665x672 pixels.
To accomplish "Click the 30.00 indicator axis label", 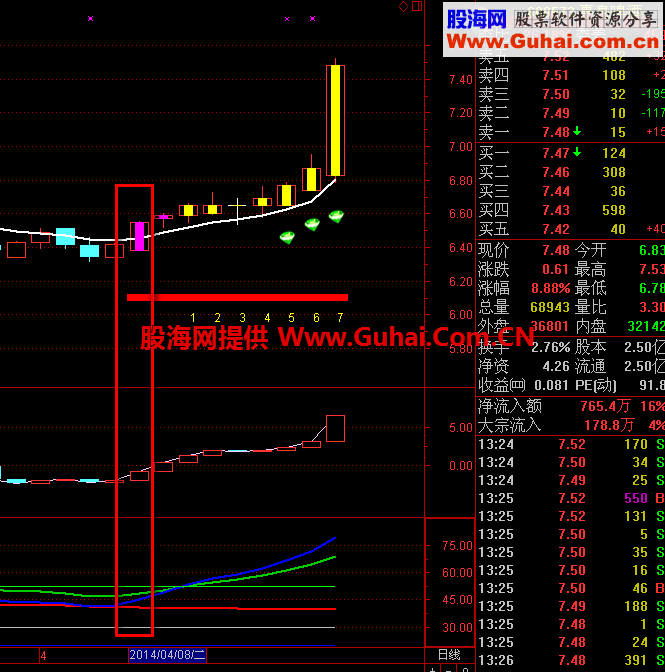I will click(x=457, y=627).
